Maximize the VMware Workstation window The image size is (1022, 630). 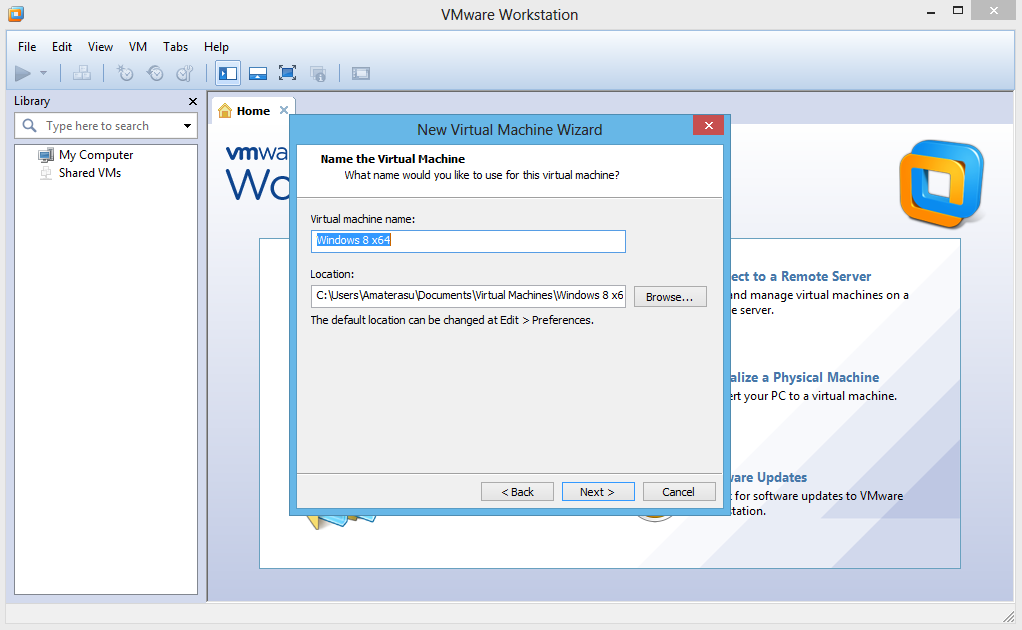pyautogui.click(x=958, y=11)
